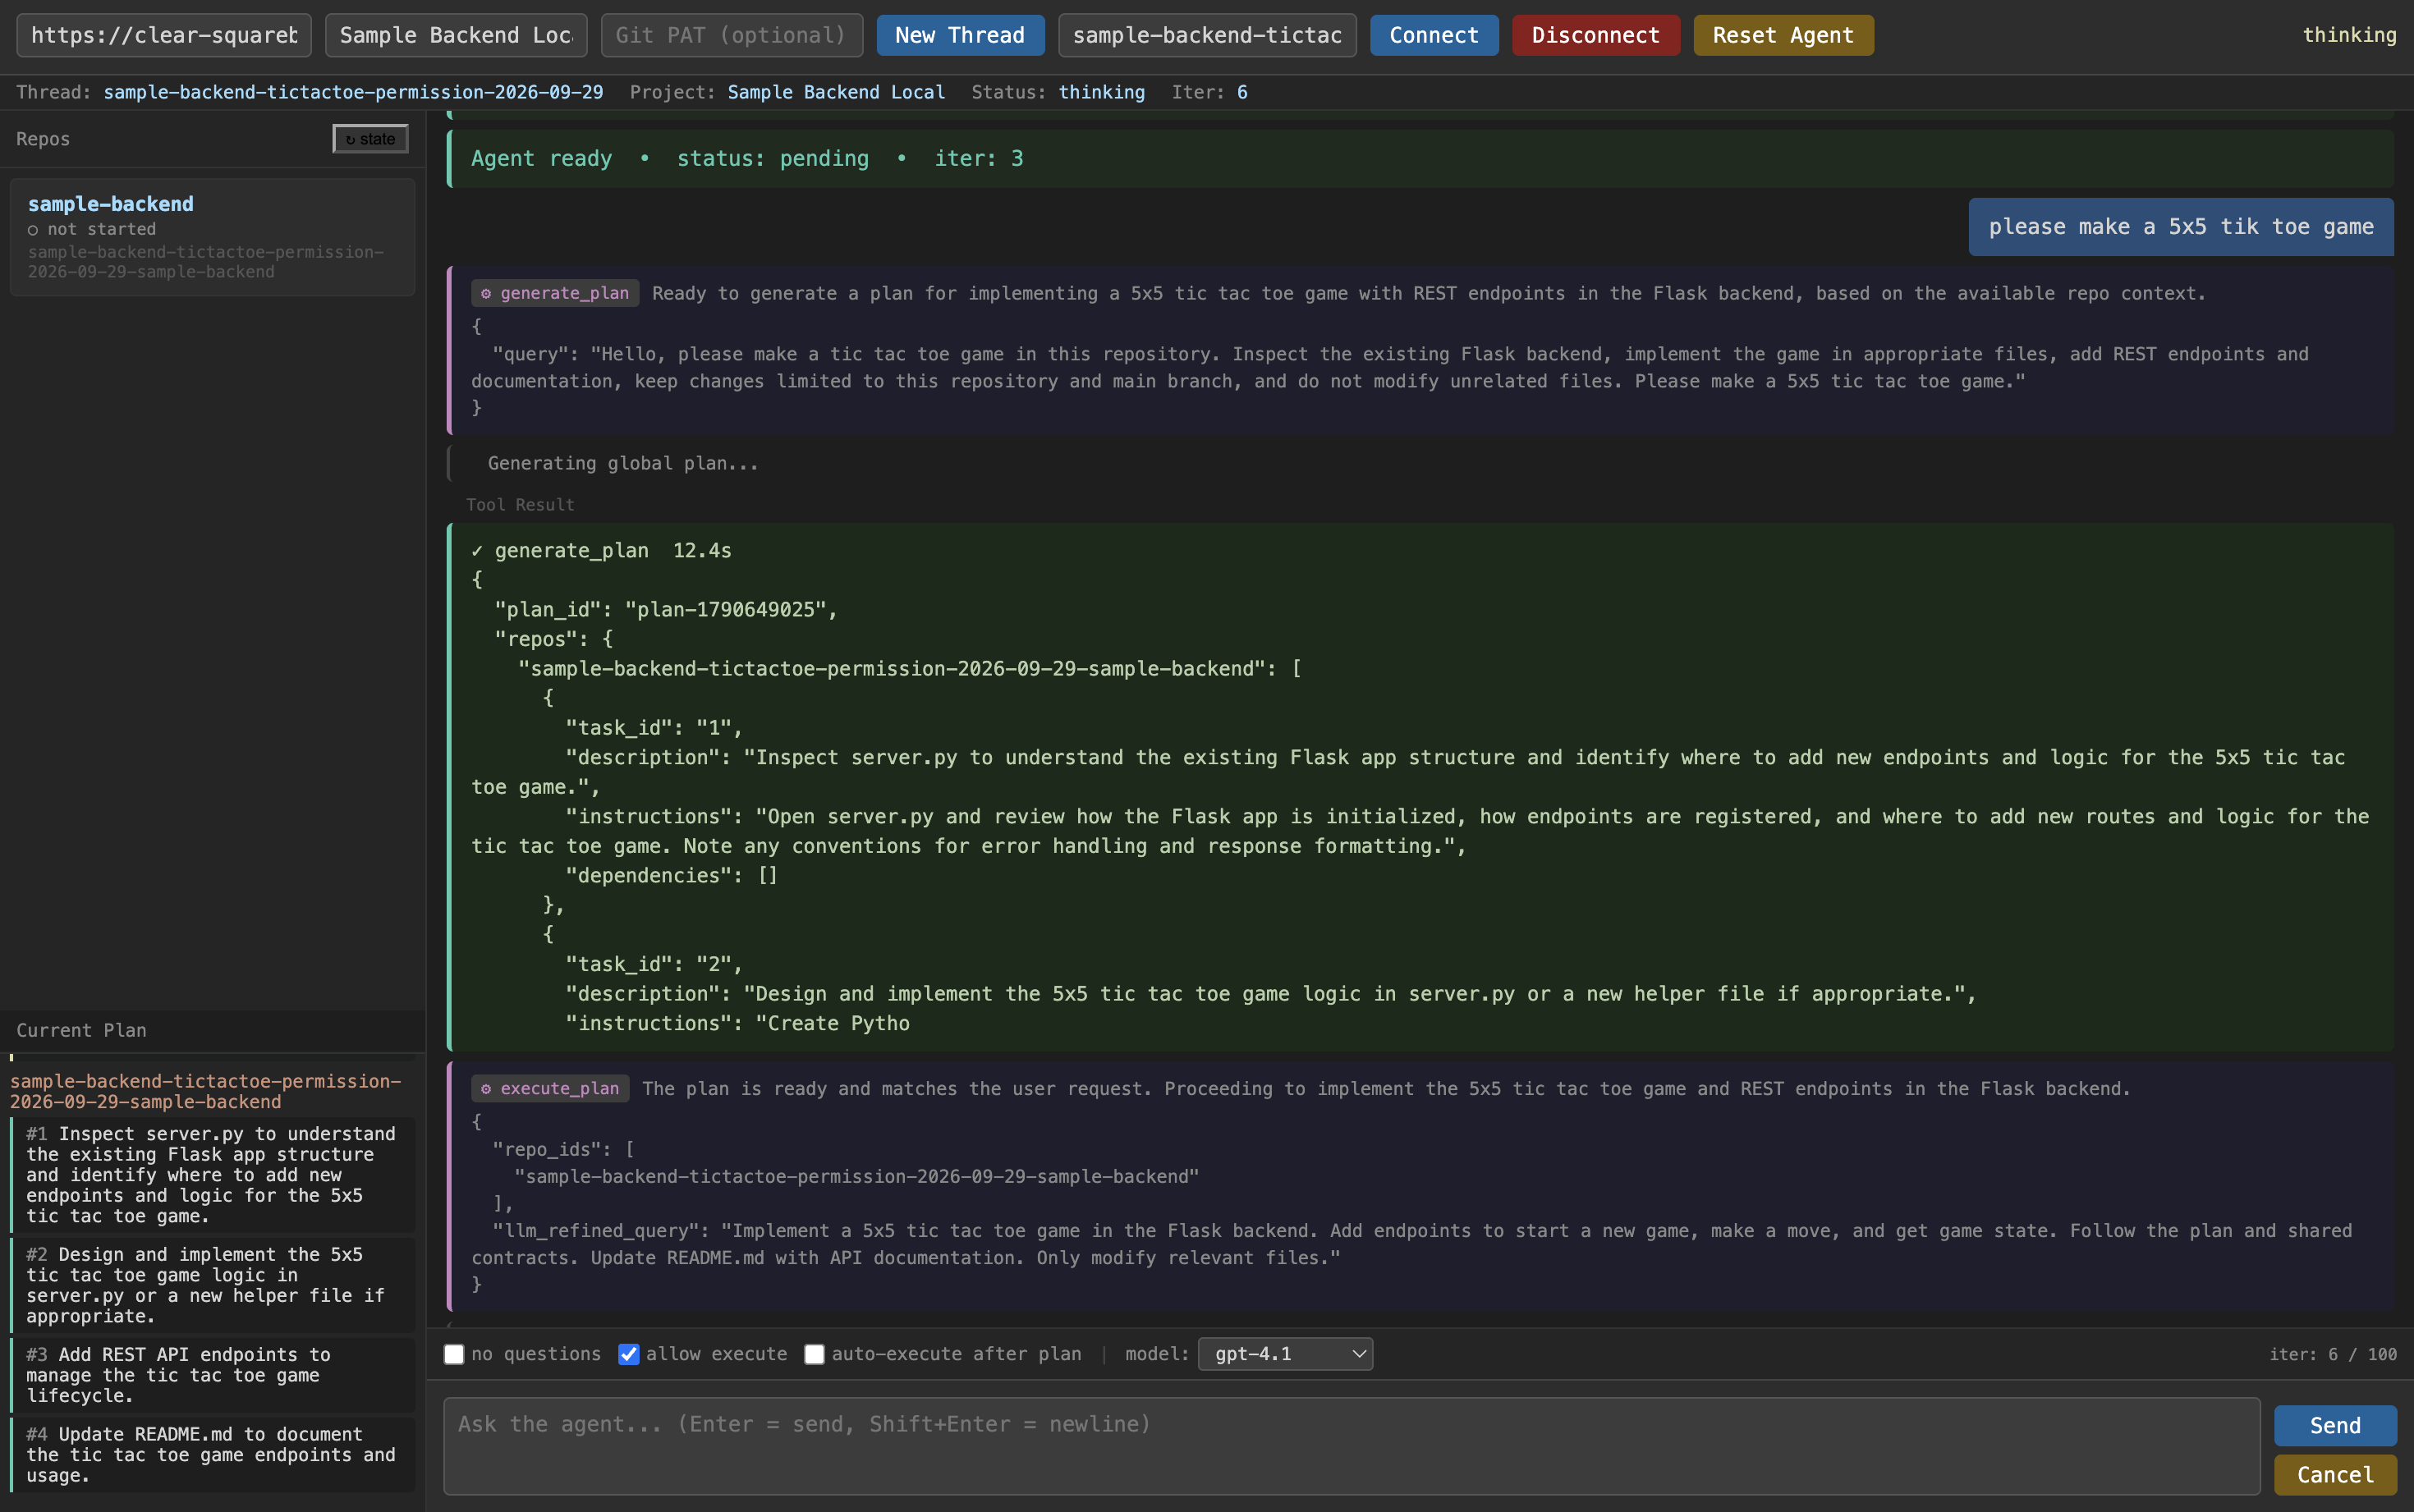Image resolution: width=2414 pixels, height=1512 pixels.
Task: Click the Sample Backend Local project label
Action: pos(836,92)
